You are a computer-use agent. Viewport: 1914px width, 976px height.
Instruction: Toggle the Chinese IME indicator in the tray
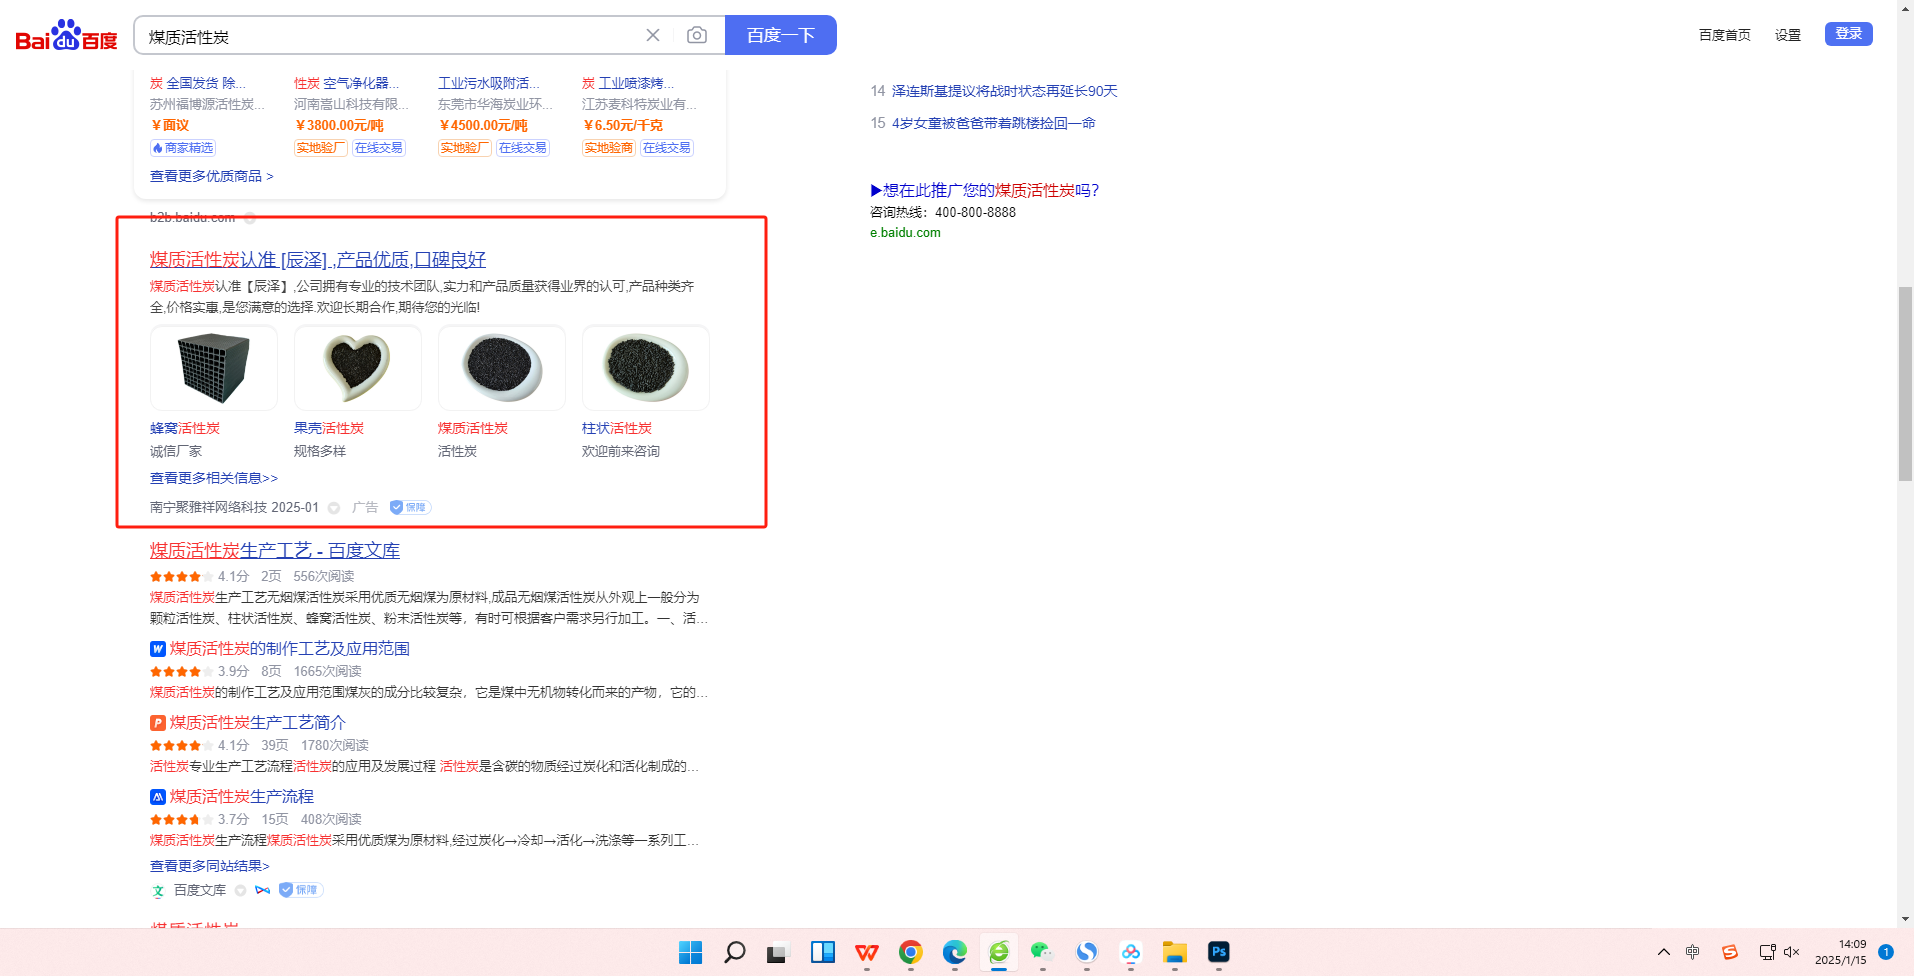[x=1692, y=952]
